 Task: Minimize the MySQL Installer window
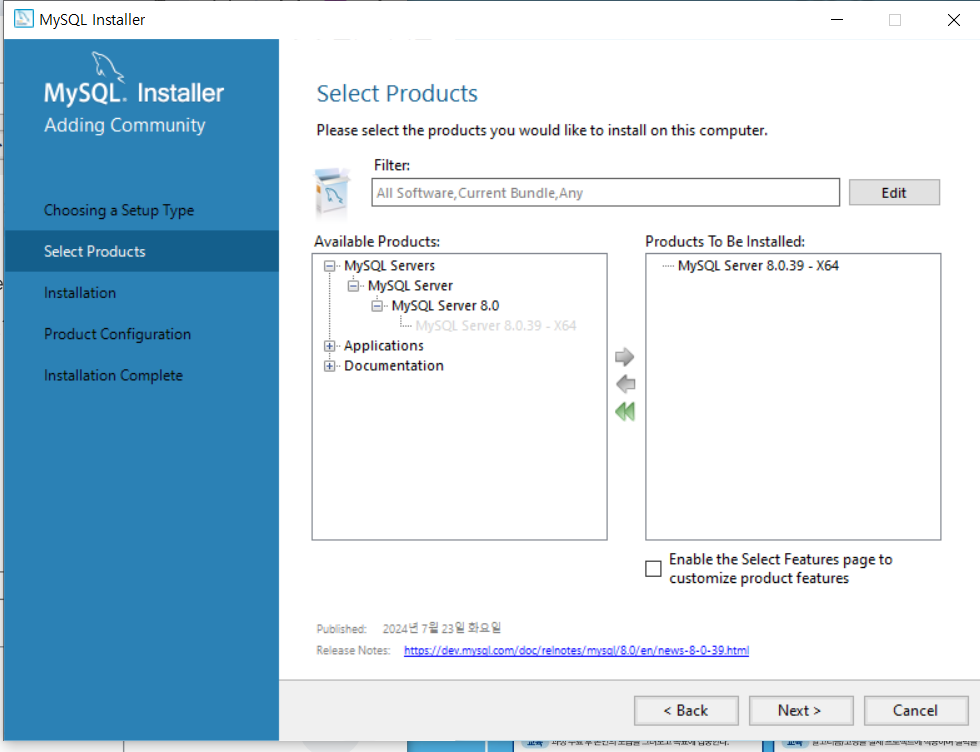pos(837,19)
